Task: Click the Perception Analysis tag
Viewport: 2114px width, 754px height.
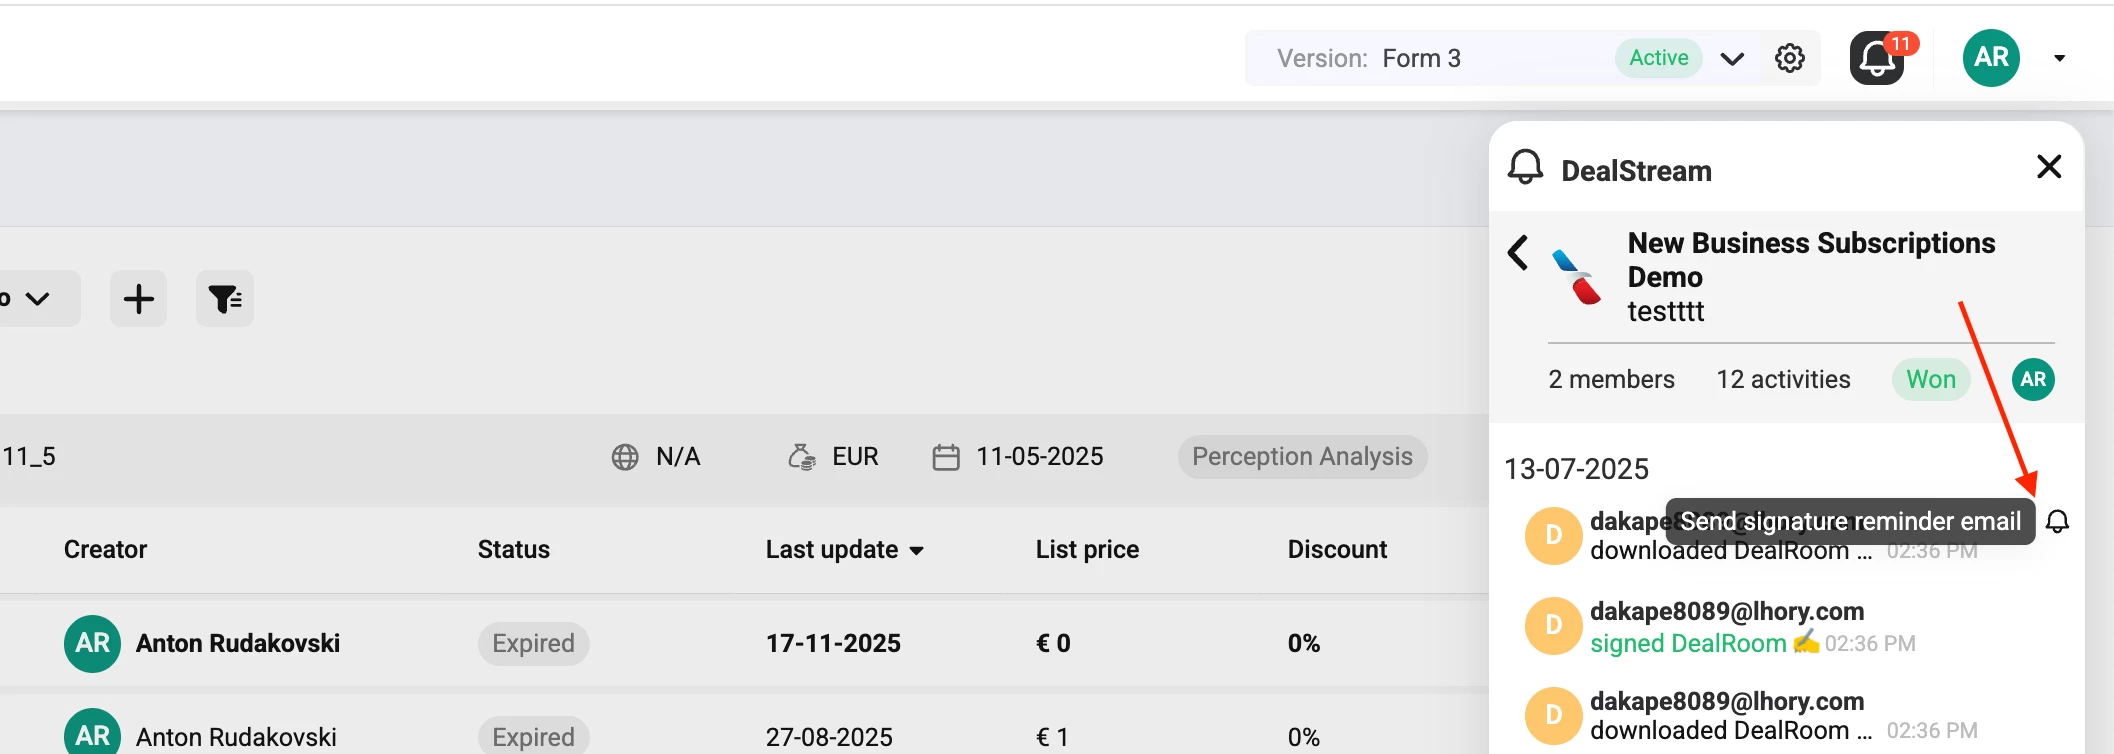Action: [1301, 457]
